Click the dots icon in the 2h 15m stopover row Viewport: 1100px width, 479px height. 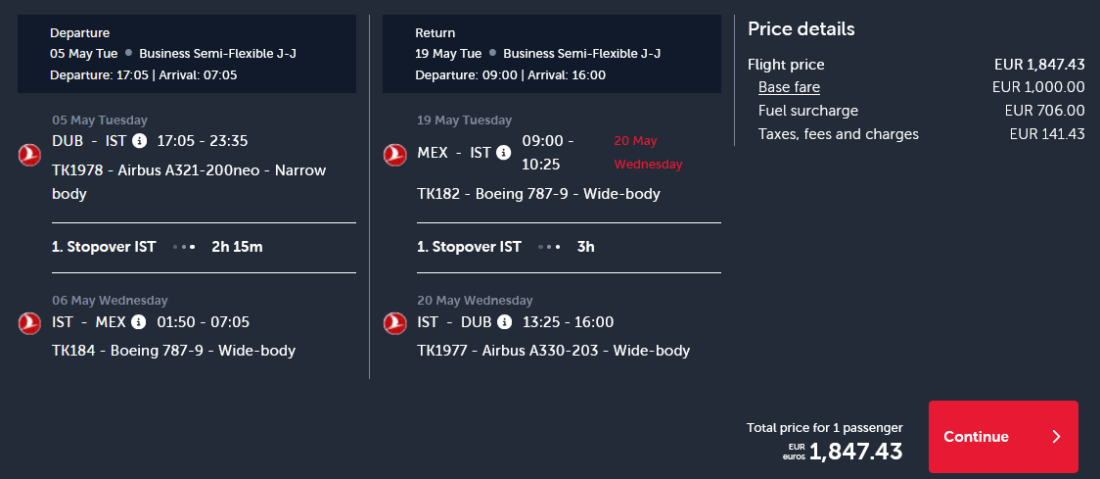click(x=184, y=246)
